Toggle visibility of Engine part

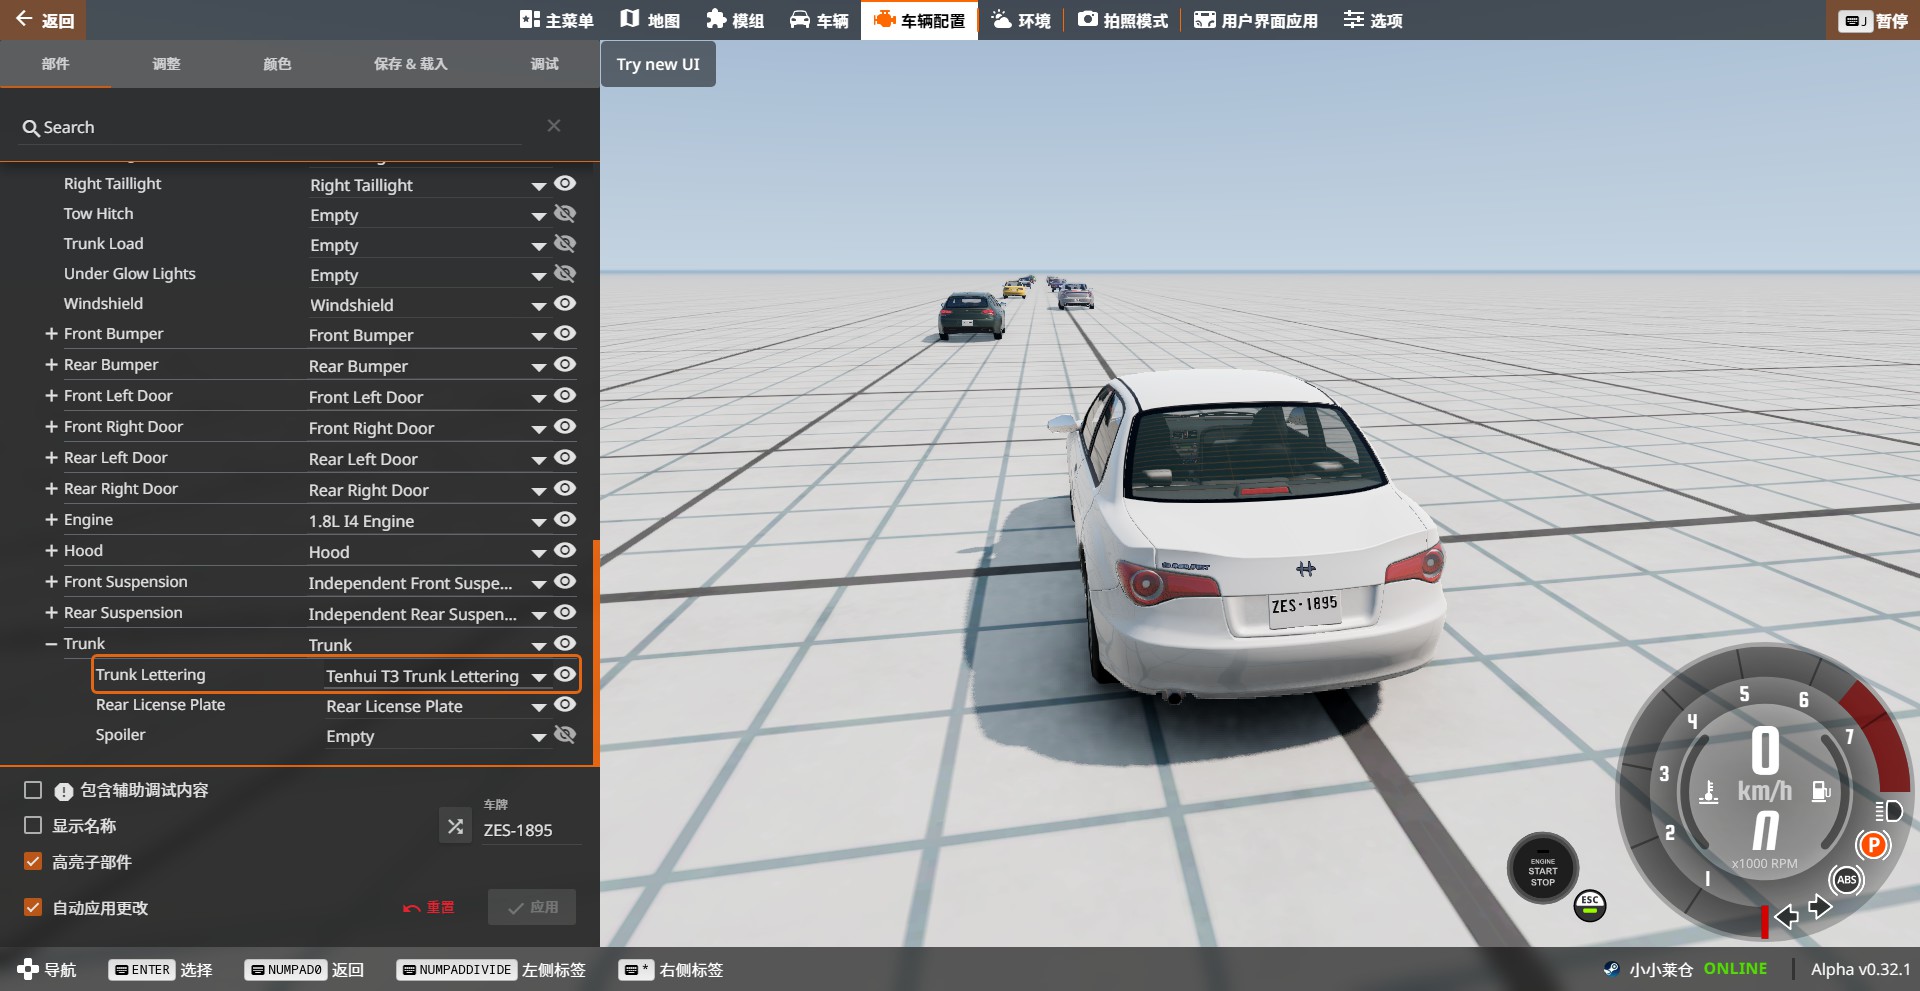coord(565,519)
